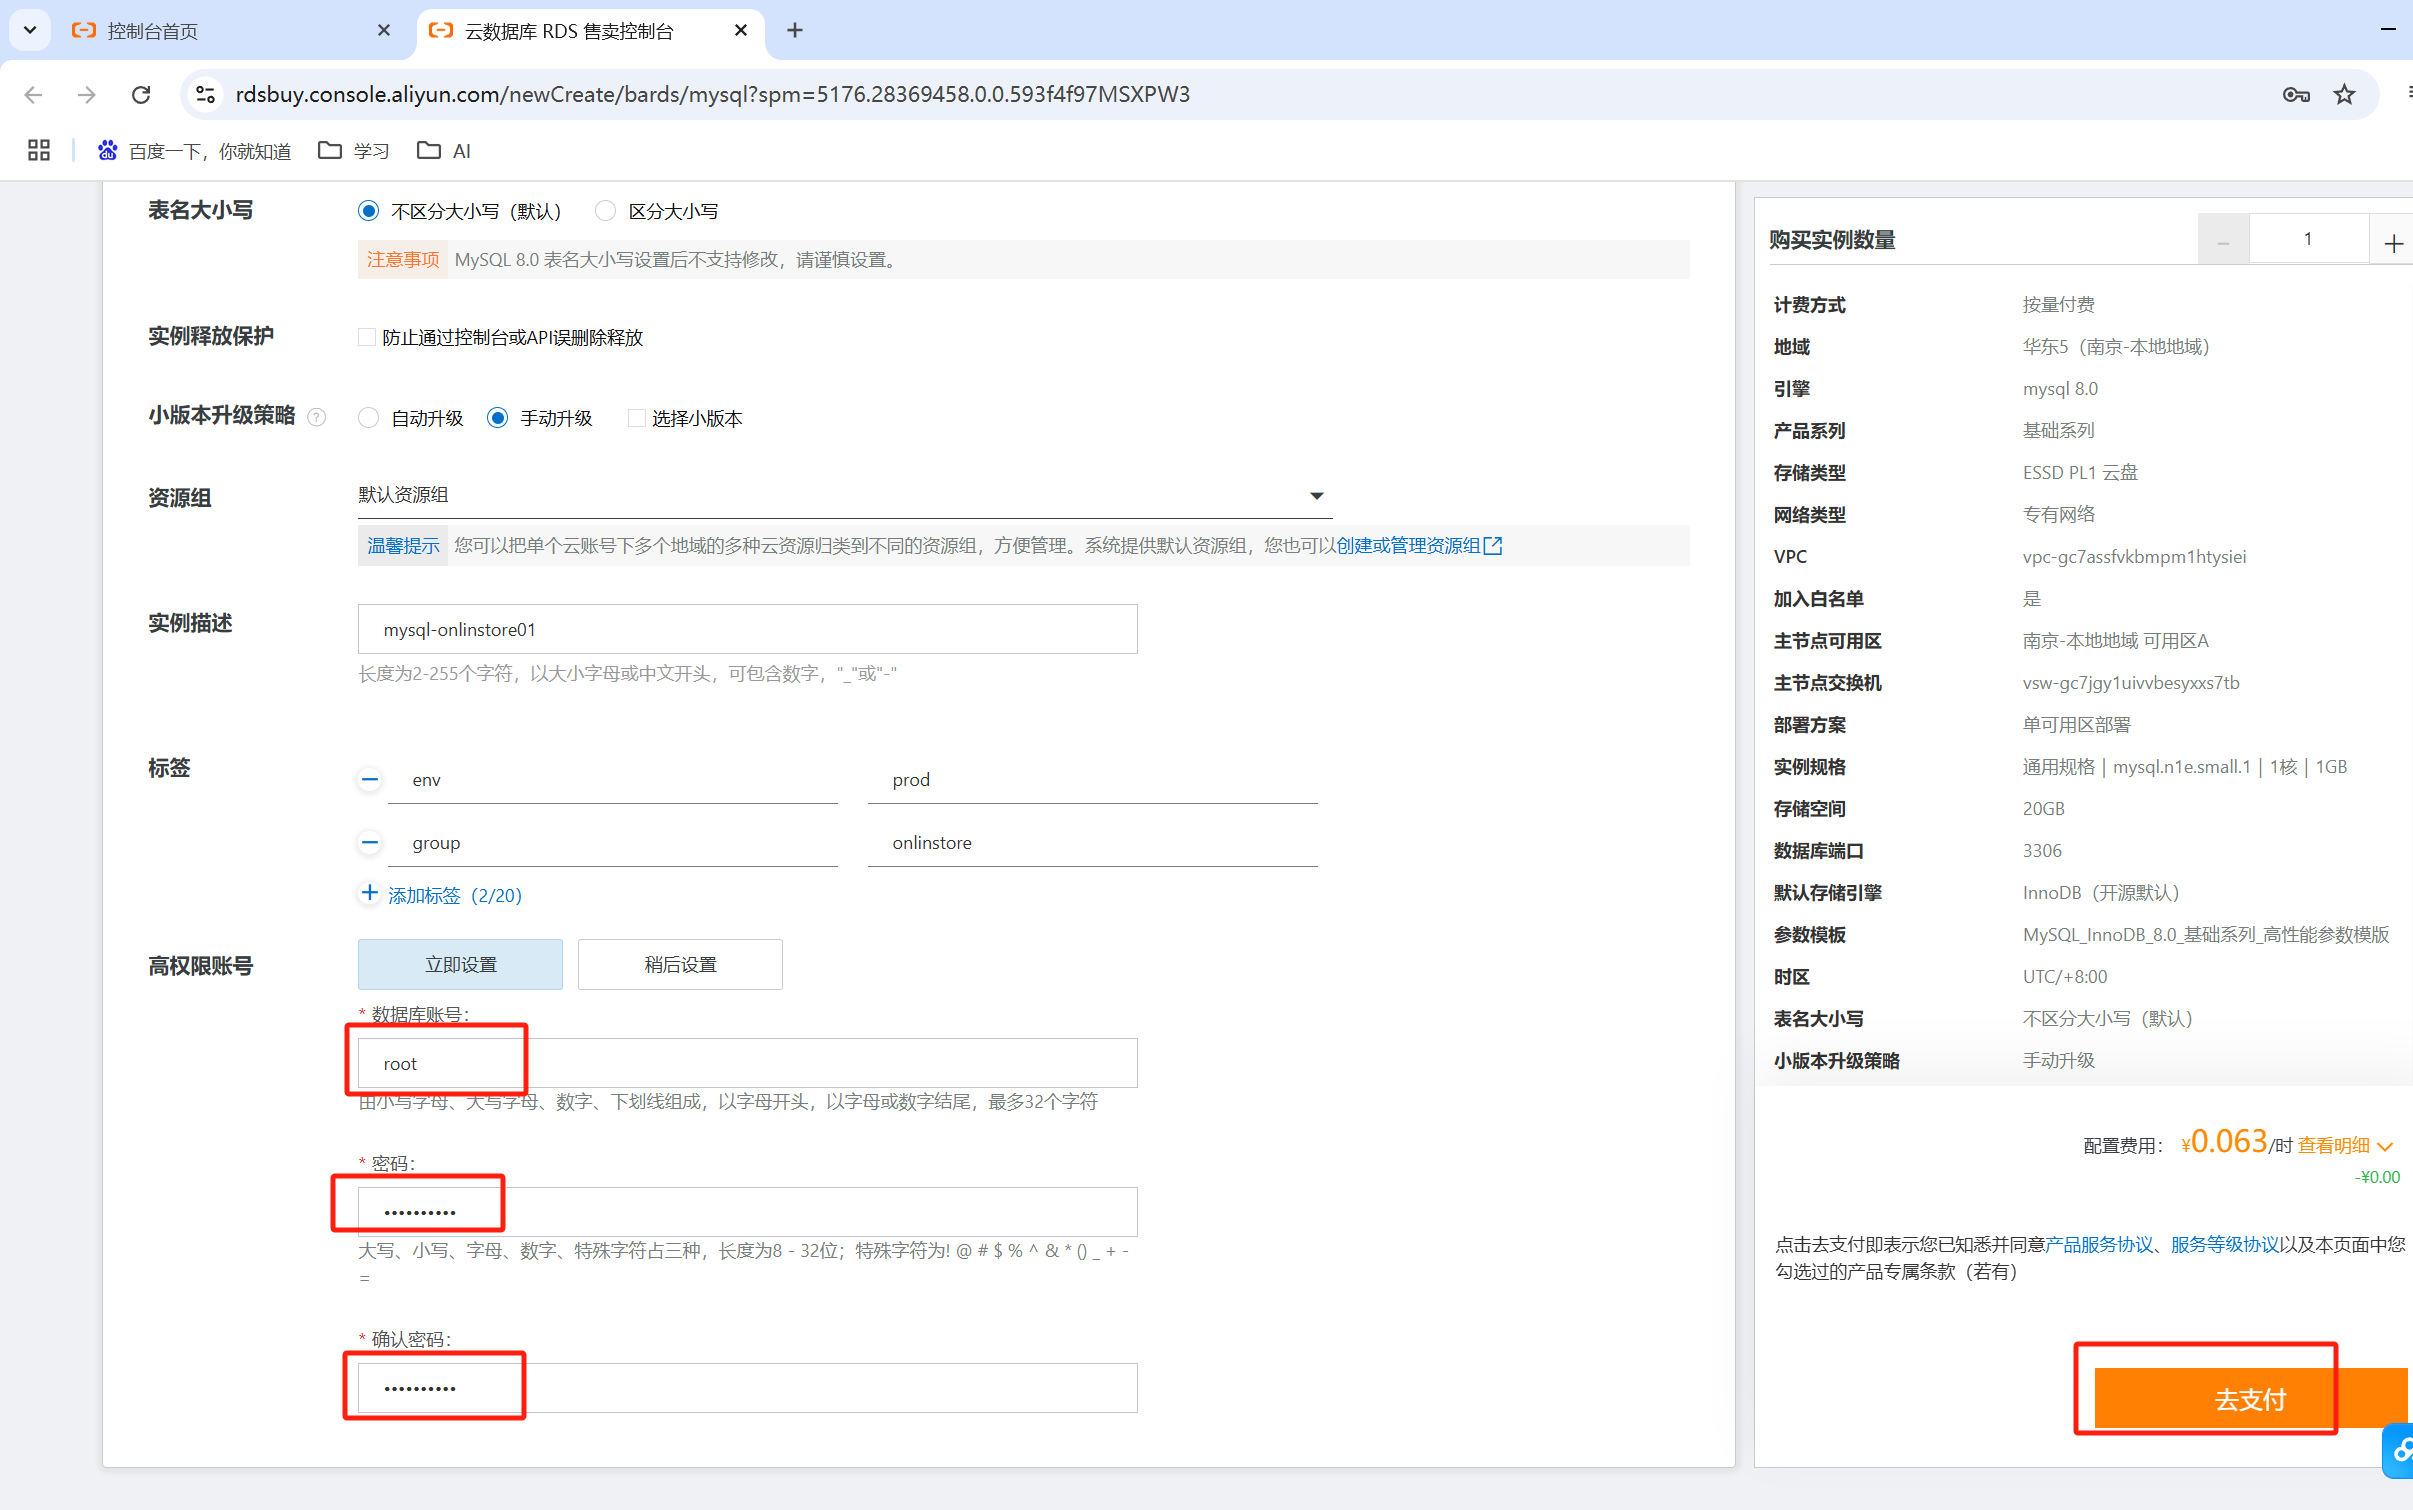
Task: Click the address bar URL
Action: (712, 94)
